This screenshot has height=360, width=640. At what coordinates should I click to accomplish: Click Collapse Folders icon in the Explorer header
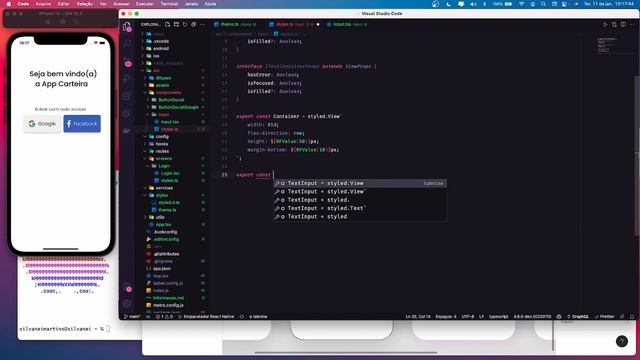coord(193,24)
